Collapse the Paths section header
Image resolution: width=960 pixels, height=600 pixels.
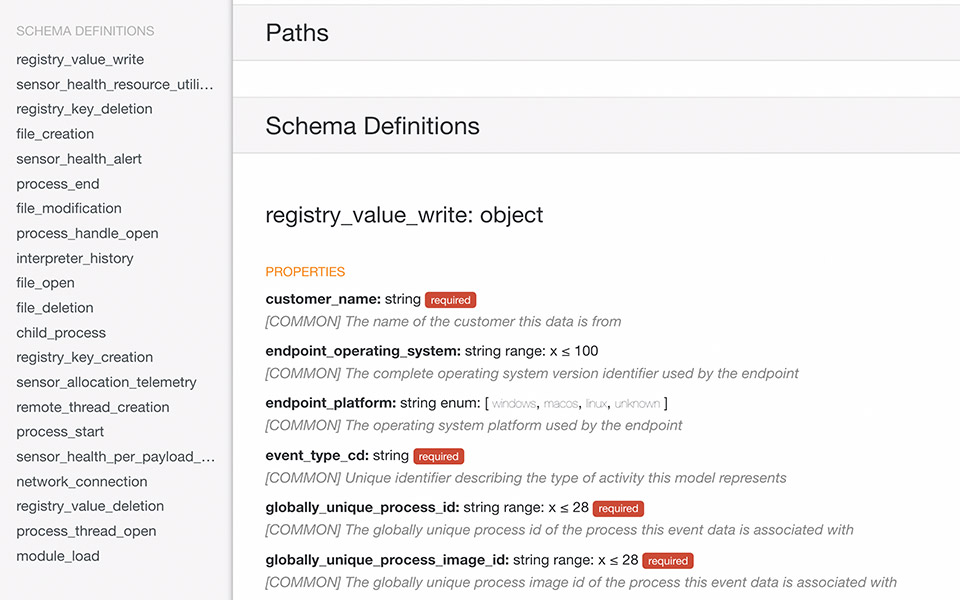click(x=297, y=33)
